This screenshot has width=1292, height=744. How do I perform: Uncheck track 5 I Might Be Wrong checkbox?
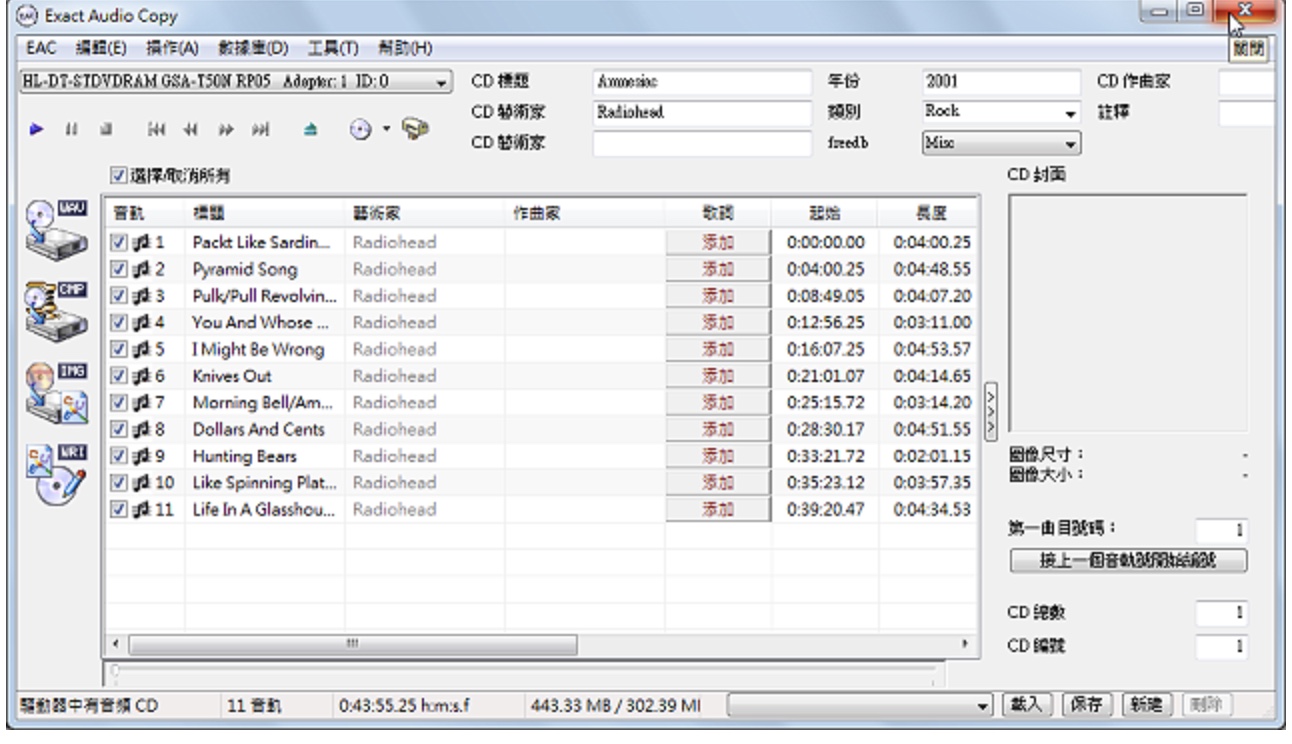(x=119, y=349)
